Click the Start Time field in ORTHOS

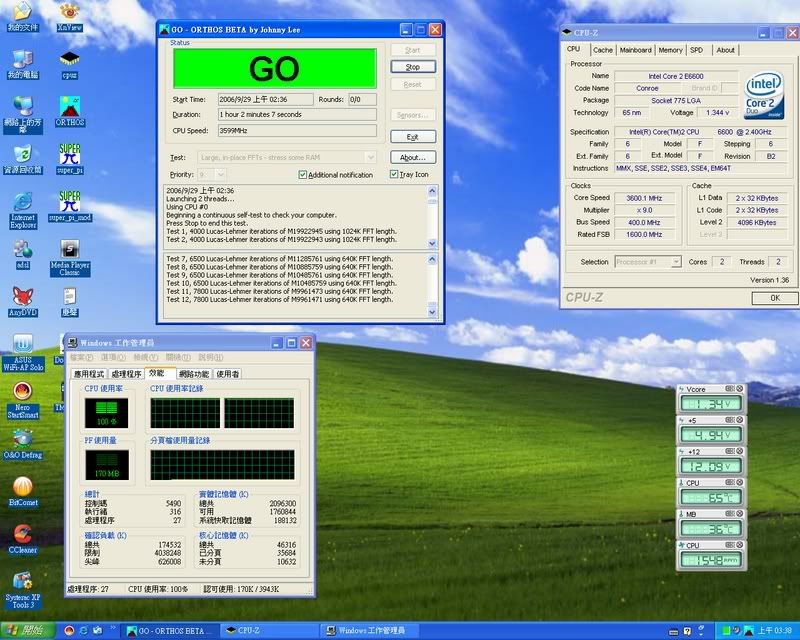coord(265,99)
